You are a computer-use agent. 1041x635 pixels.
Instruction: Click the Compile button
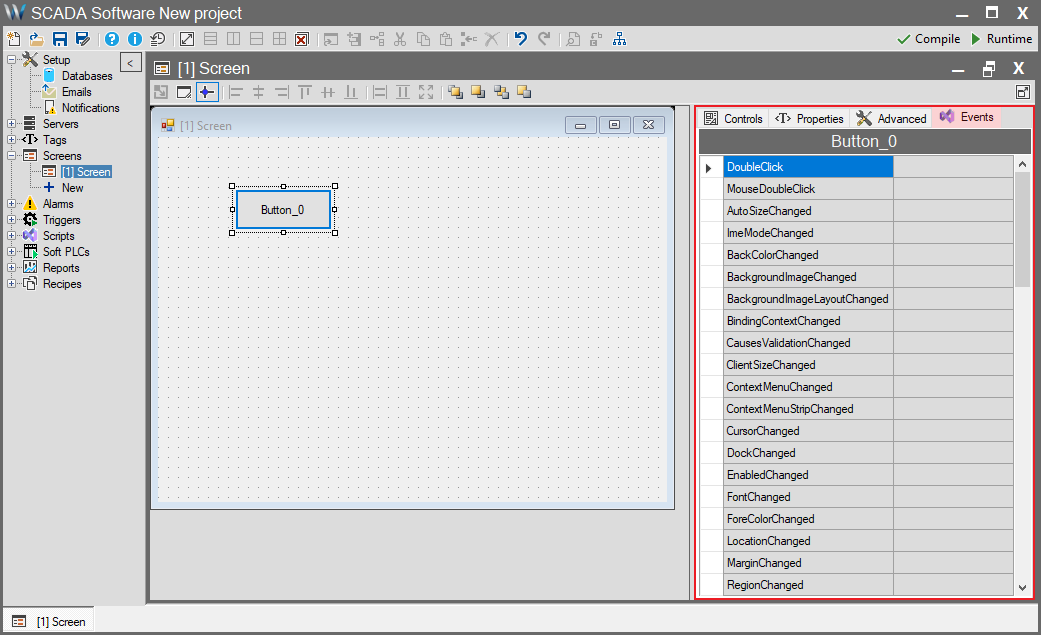[x=928, y=39]
